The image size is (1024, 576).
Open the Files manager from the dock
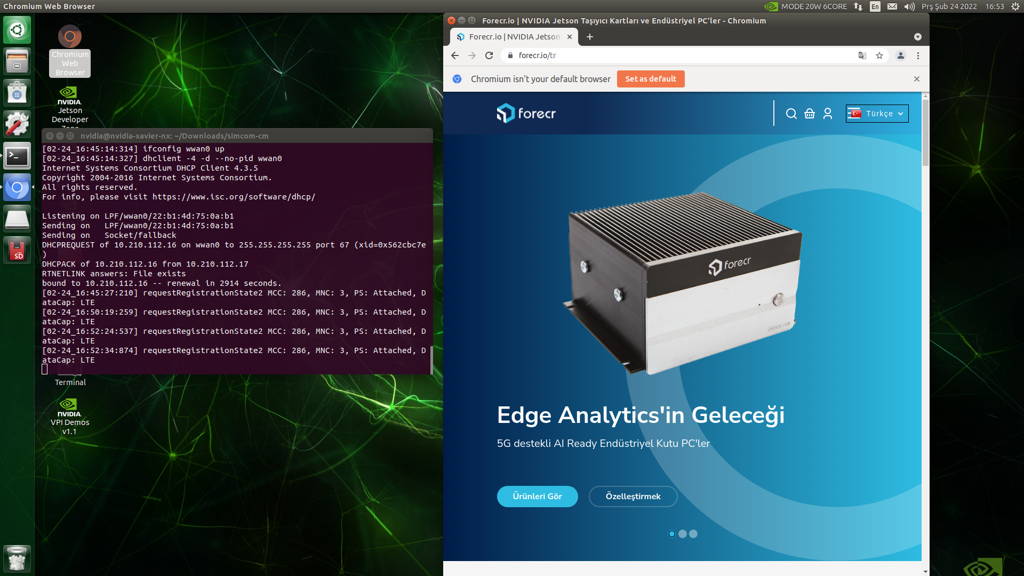click(17, 61)
